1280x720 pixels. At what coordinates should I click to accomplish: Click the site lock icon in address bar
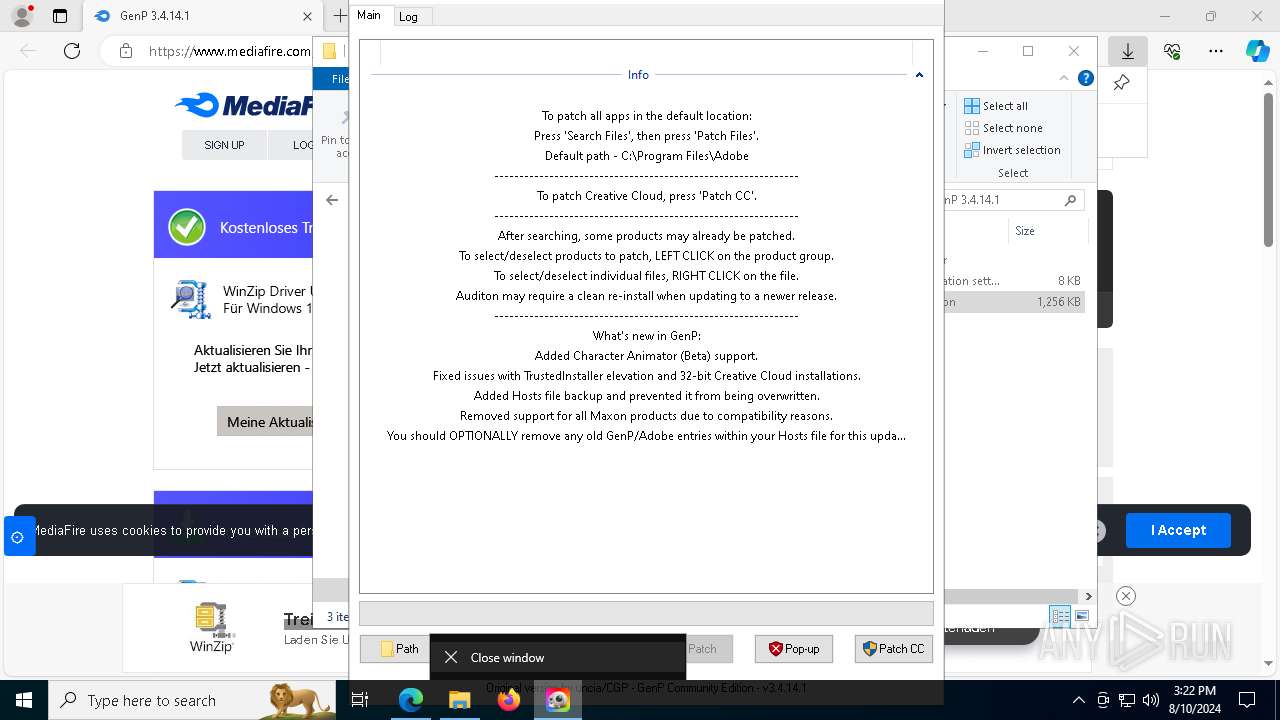coord(125,51)
